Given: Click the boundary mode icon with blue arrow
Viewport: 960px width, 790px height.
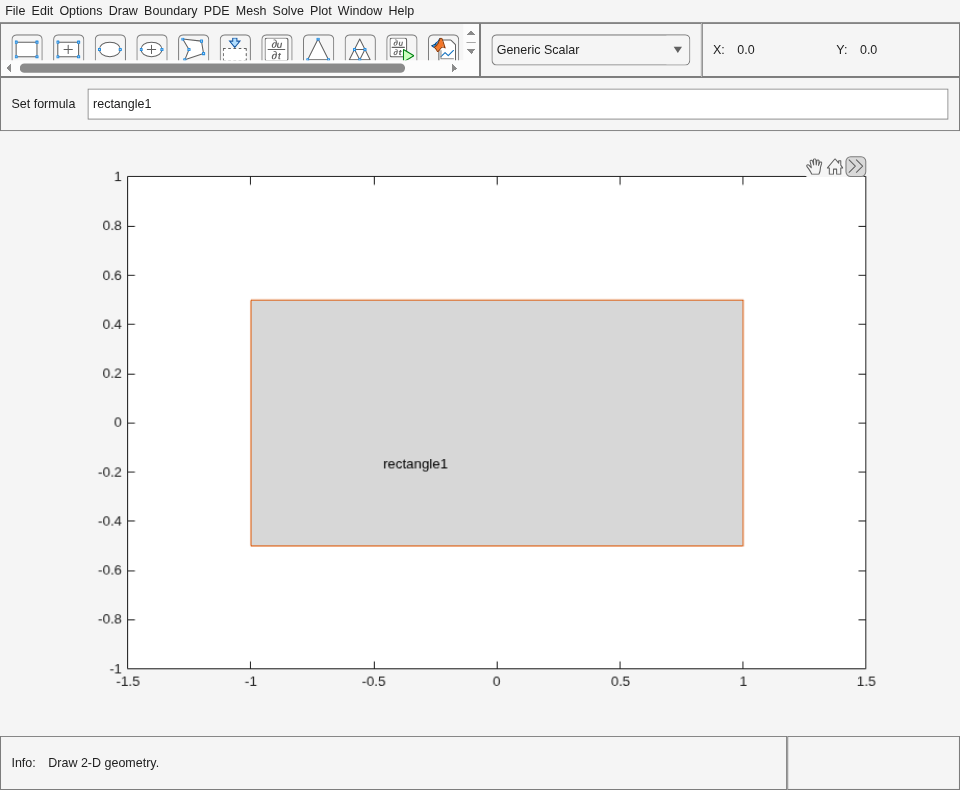Looking at the screenshot, I should (235, 48).
